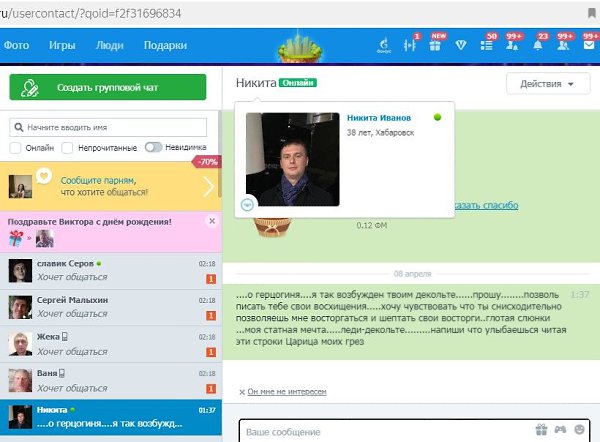The width and height of the screenshot is (600, 442).
Task: Click gift icon in message input
Action: point(541,430)
